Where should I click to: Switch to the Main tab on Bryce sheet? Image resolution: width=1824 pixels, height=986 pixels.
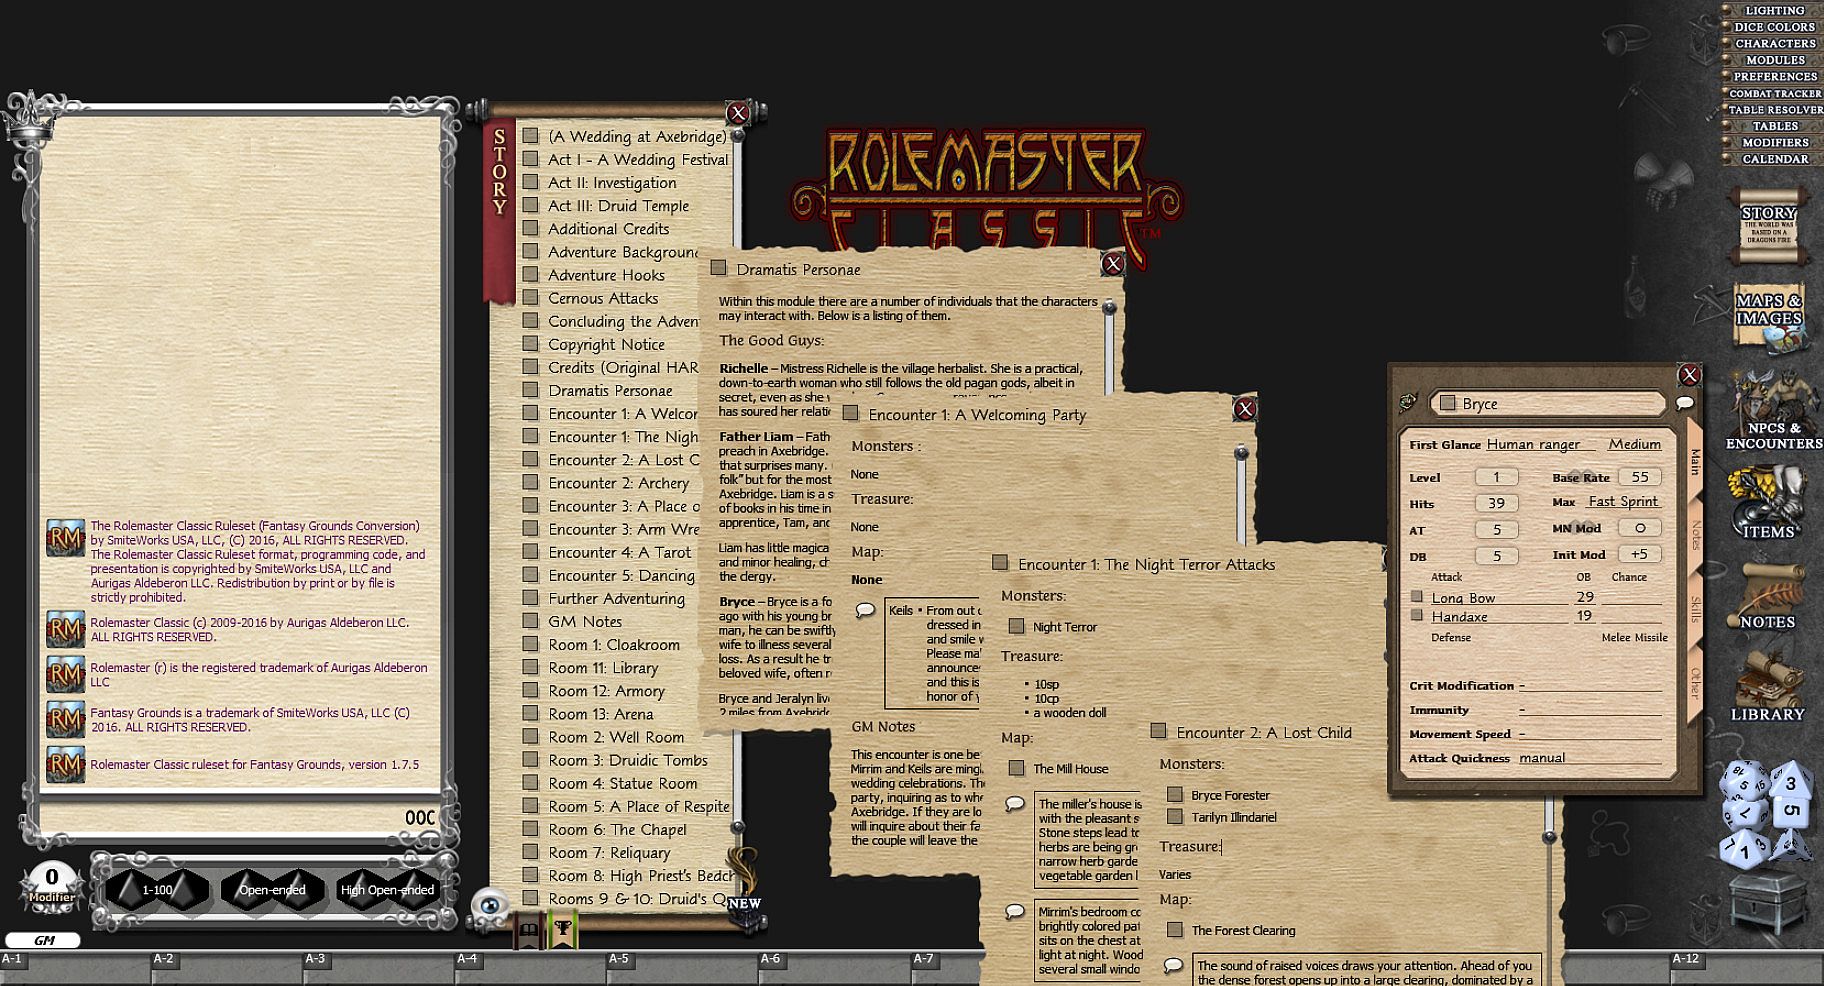coord(1694,462)
